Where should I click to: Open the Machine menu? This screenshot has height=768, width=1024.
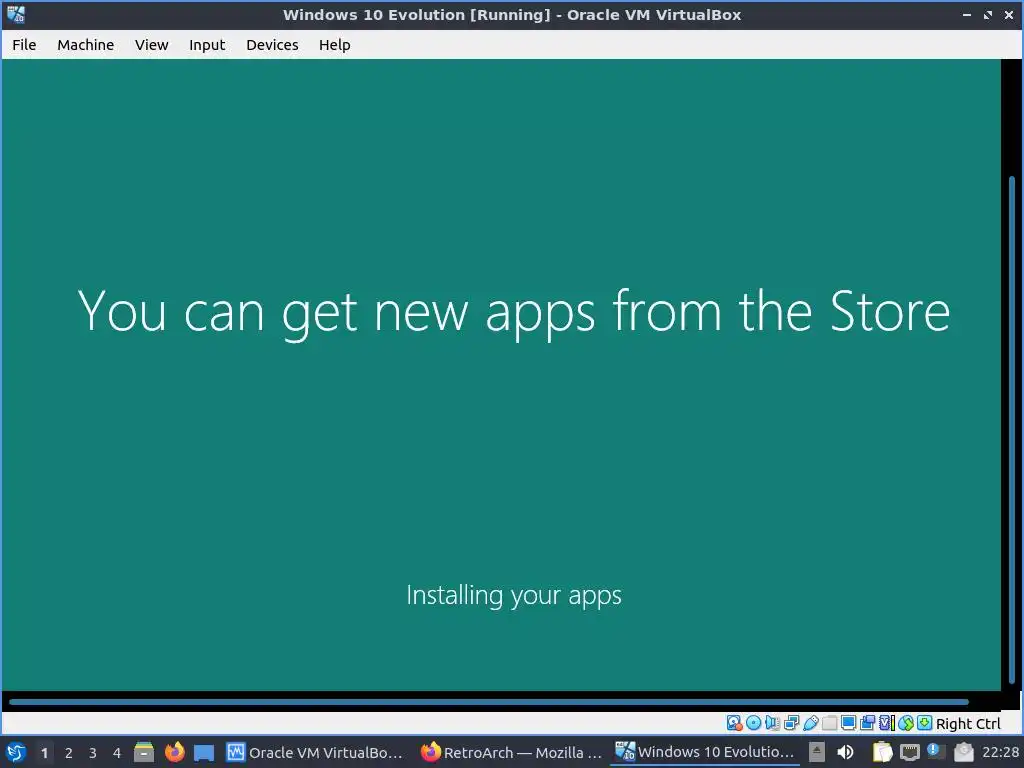(86, 45)
